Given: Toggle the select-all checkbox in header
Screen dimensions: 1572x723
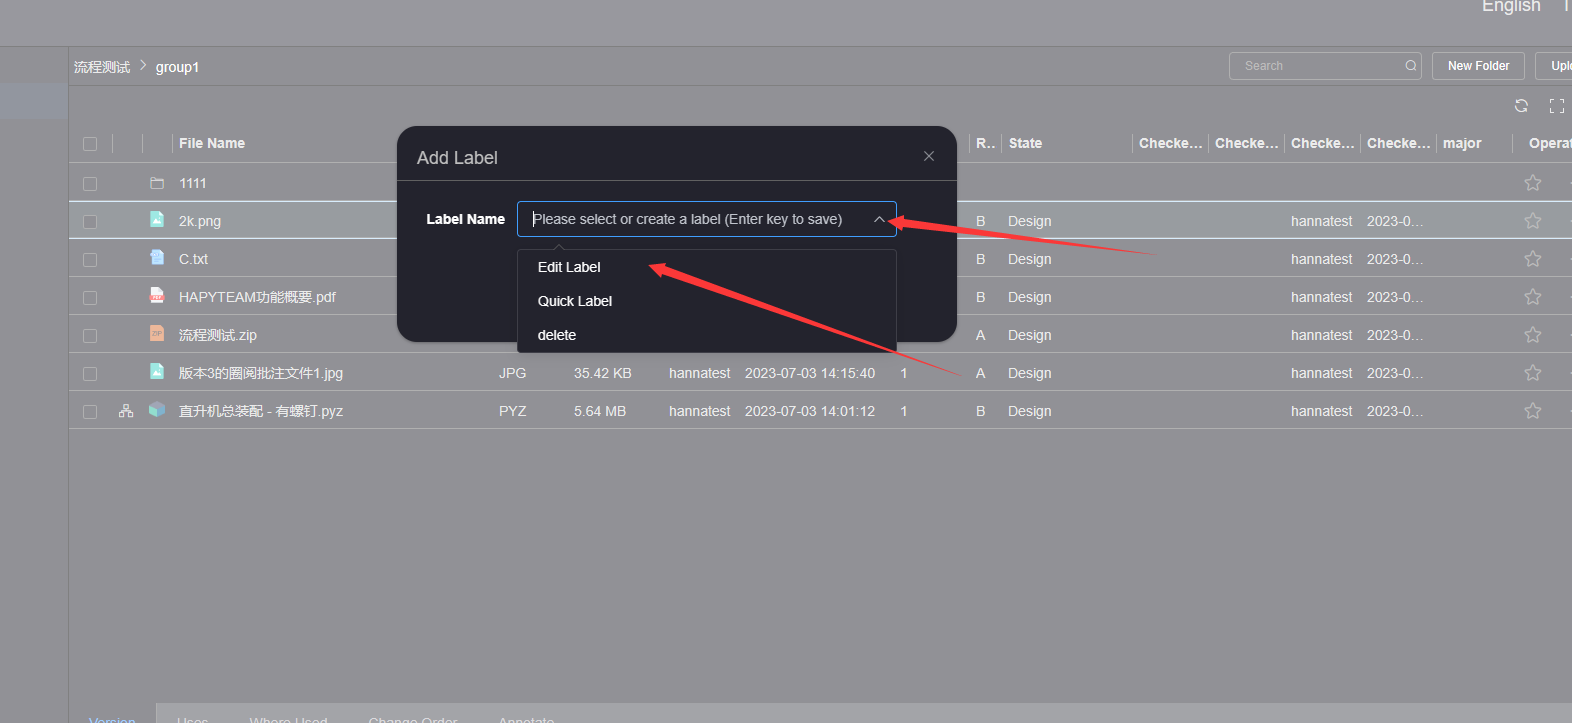Looking at the screenshot, I should coord(90,144).
